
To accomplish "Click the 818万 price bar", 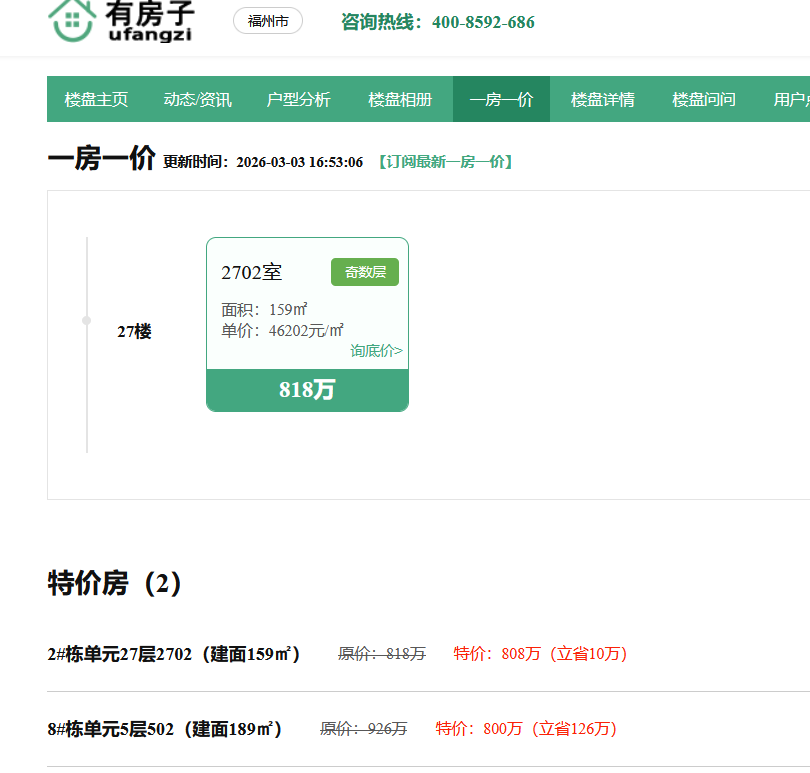I will [307, 390].
